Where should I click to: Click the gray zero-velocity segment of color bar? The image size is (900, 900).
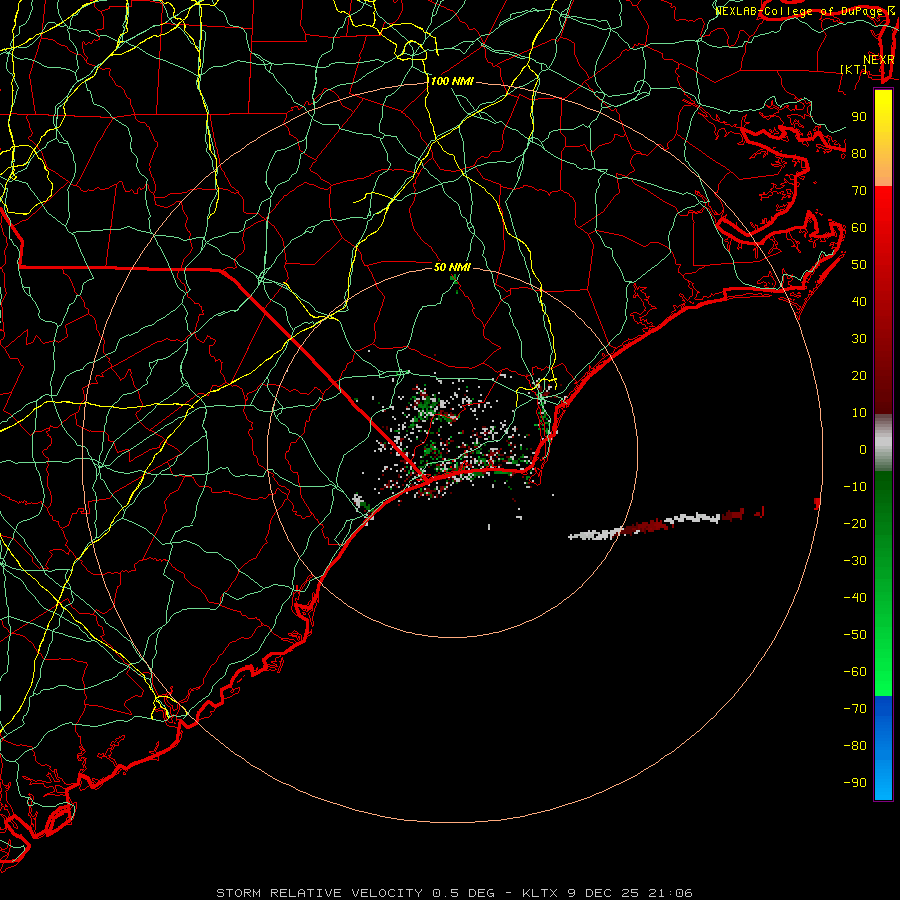[883, 443]
